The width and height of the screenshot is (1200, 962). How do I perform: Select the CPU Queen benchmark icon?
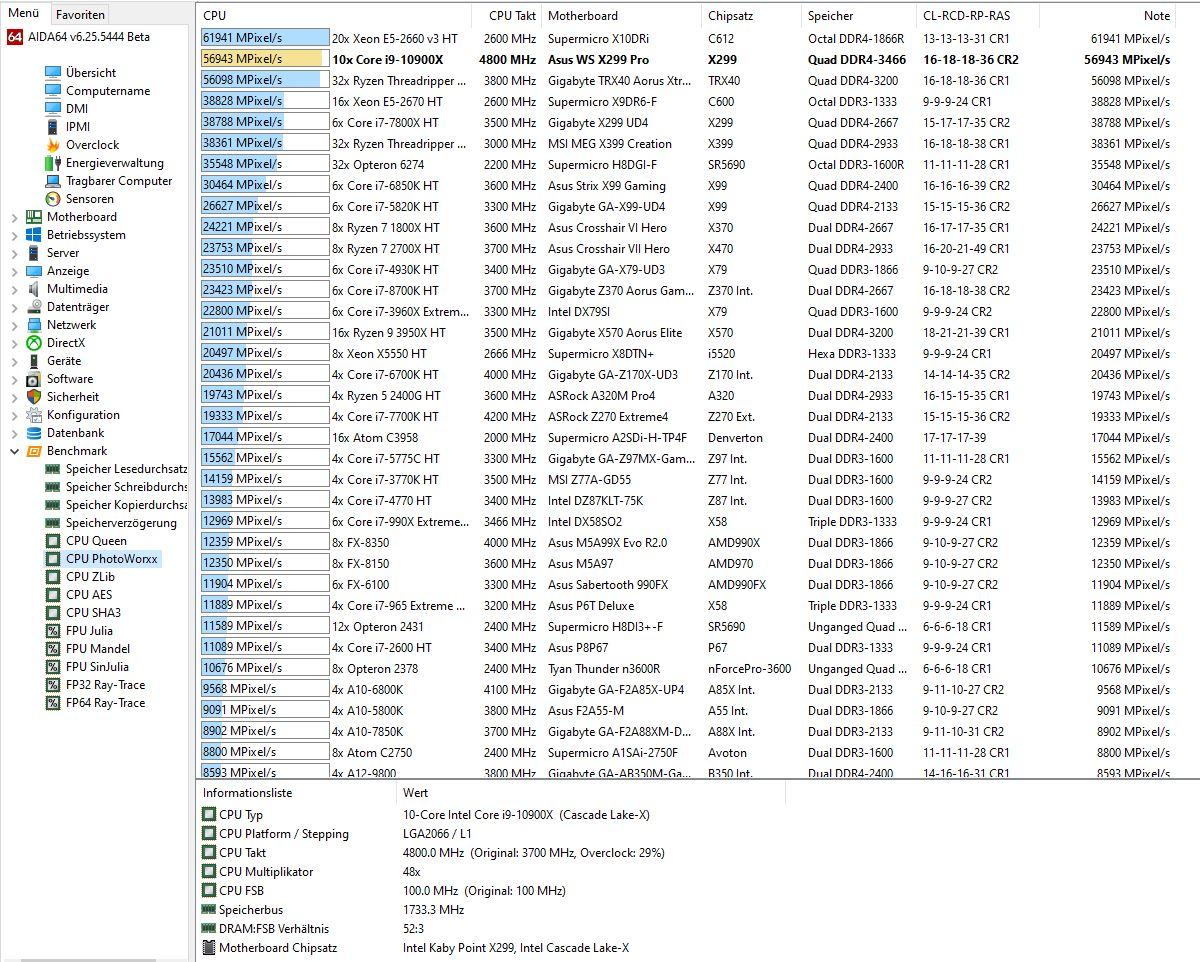[53, 541]
